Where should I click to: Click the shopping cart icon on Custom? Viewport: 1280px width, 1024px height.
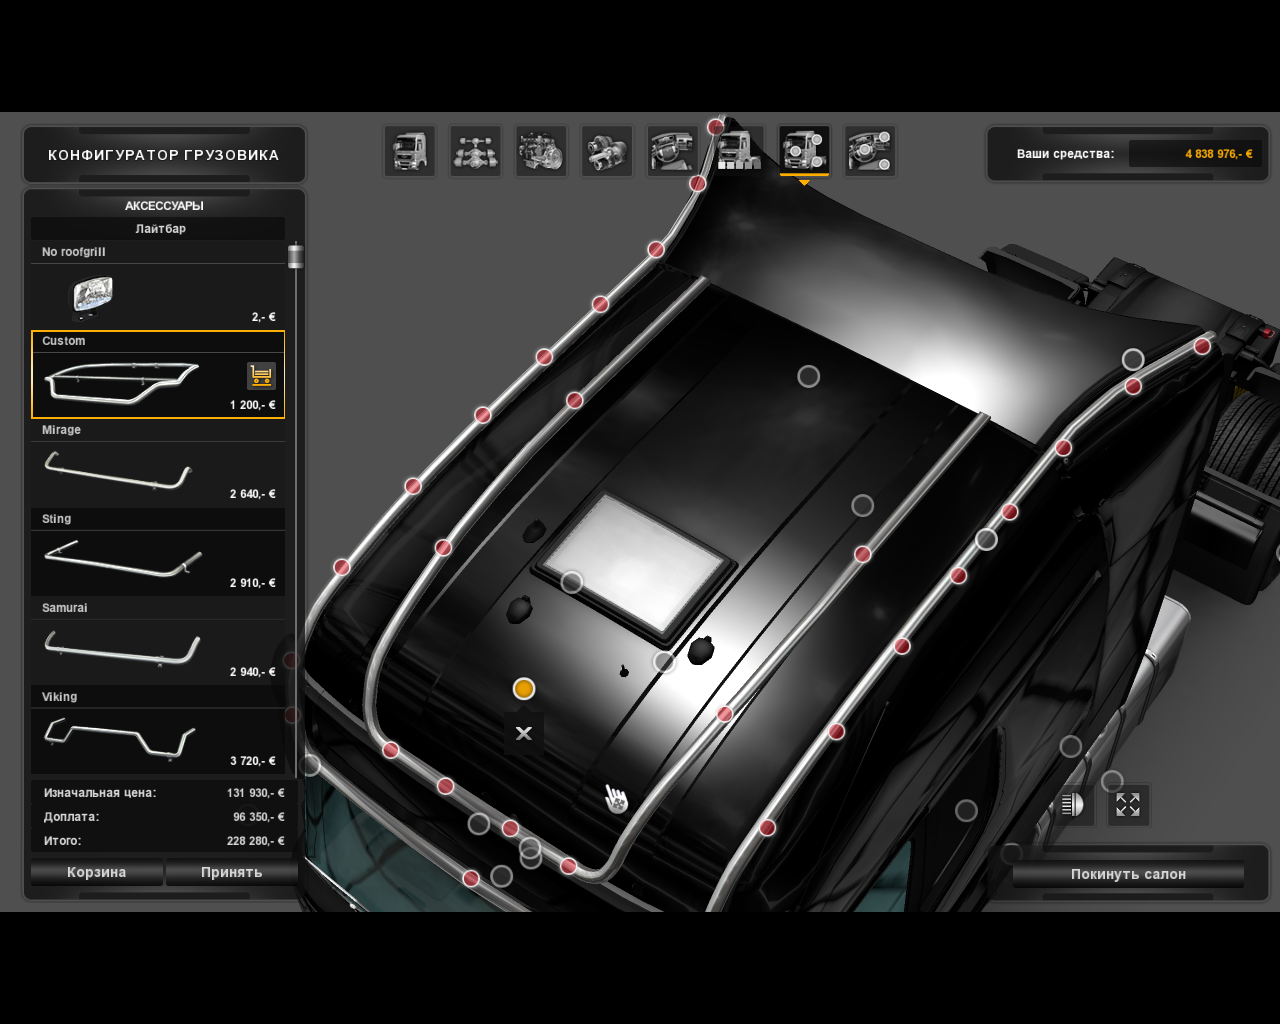[261, 376]
